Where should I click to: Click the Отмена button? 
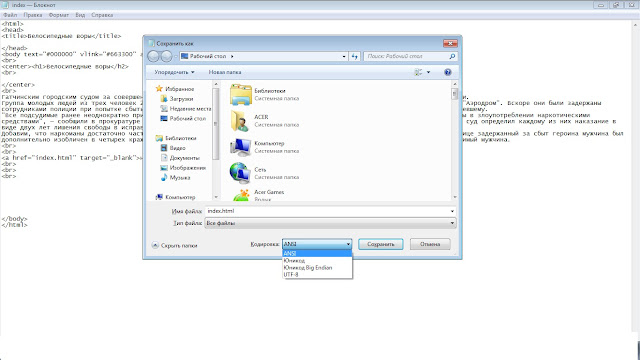coord(430,244)
